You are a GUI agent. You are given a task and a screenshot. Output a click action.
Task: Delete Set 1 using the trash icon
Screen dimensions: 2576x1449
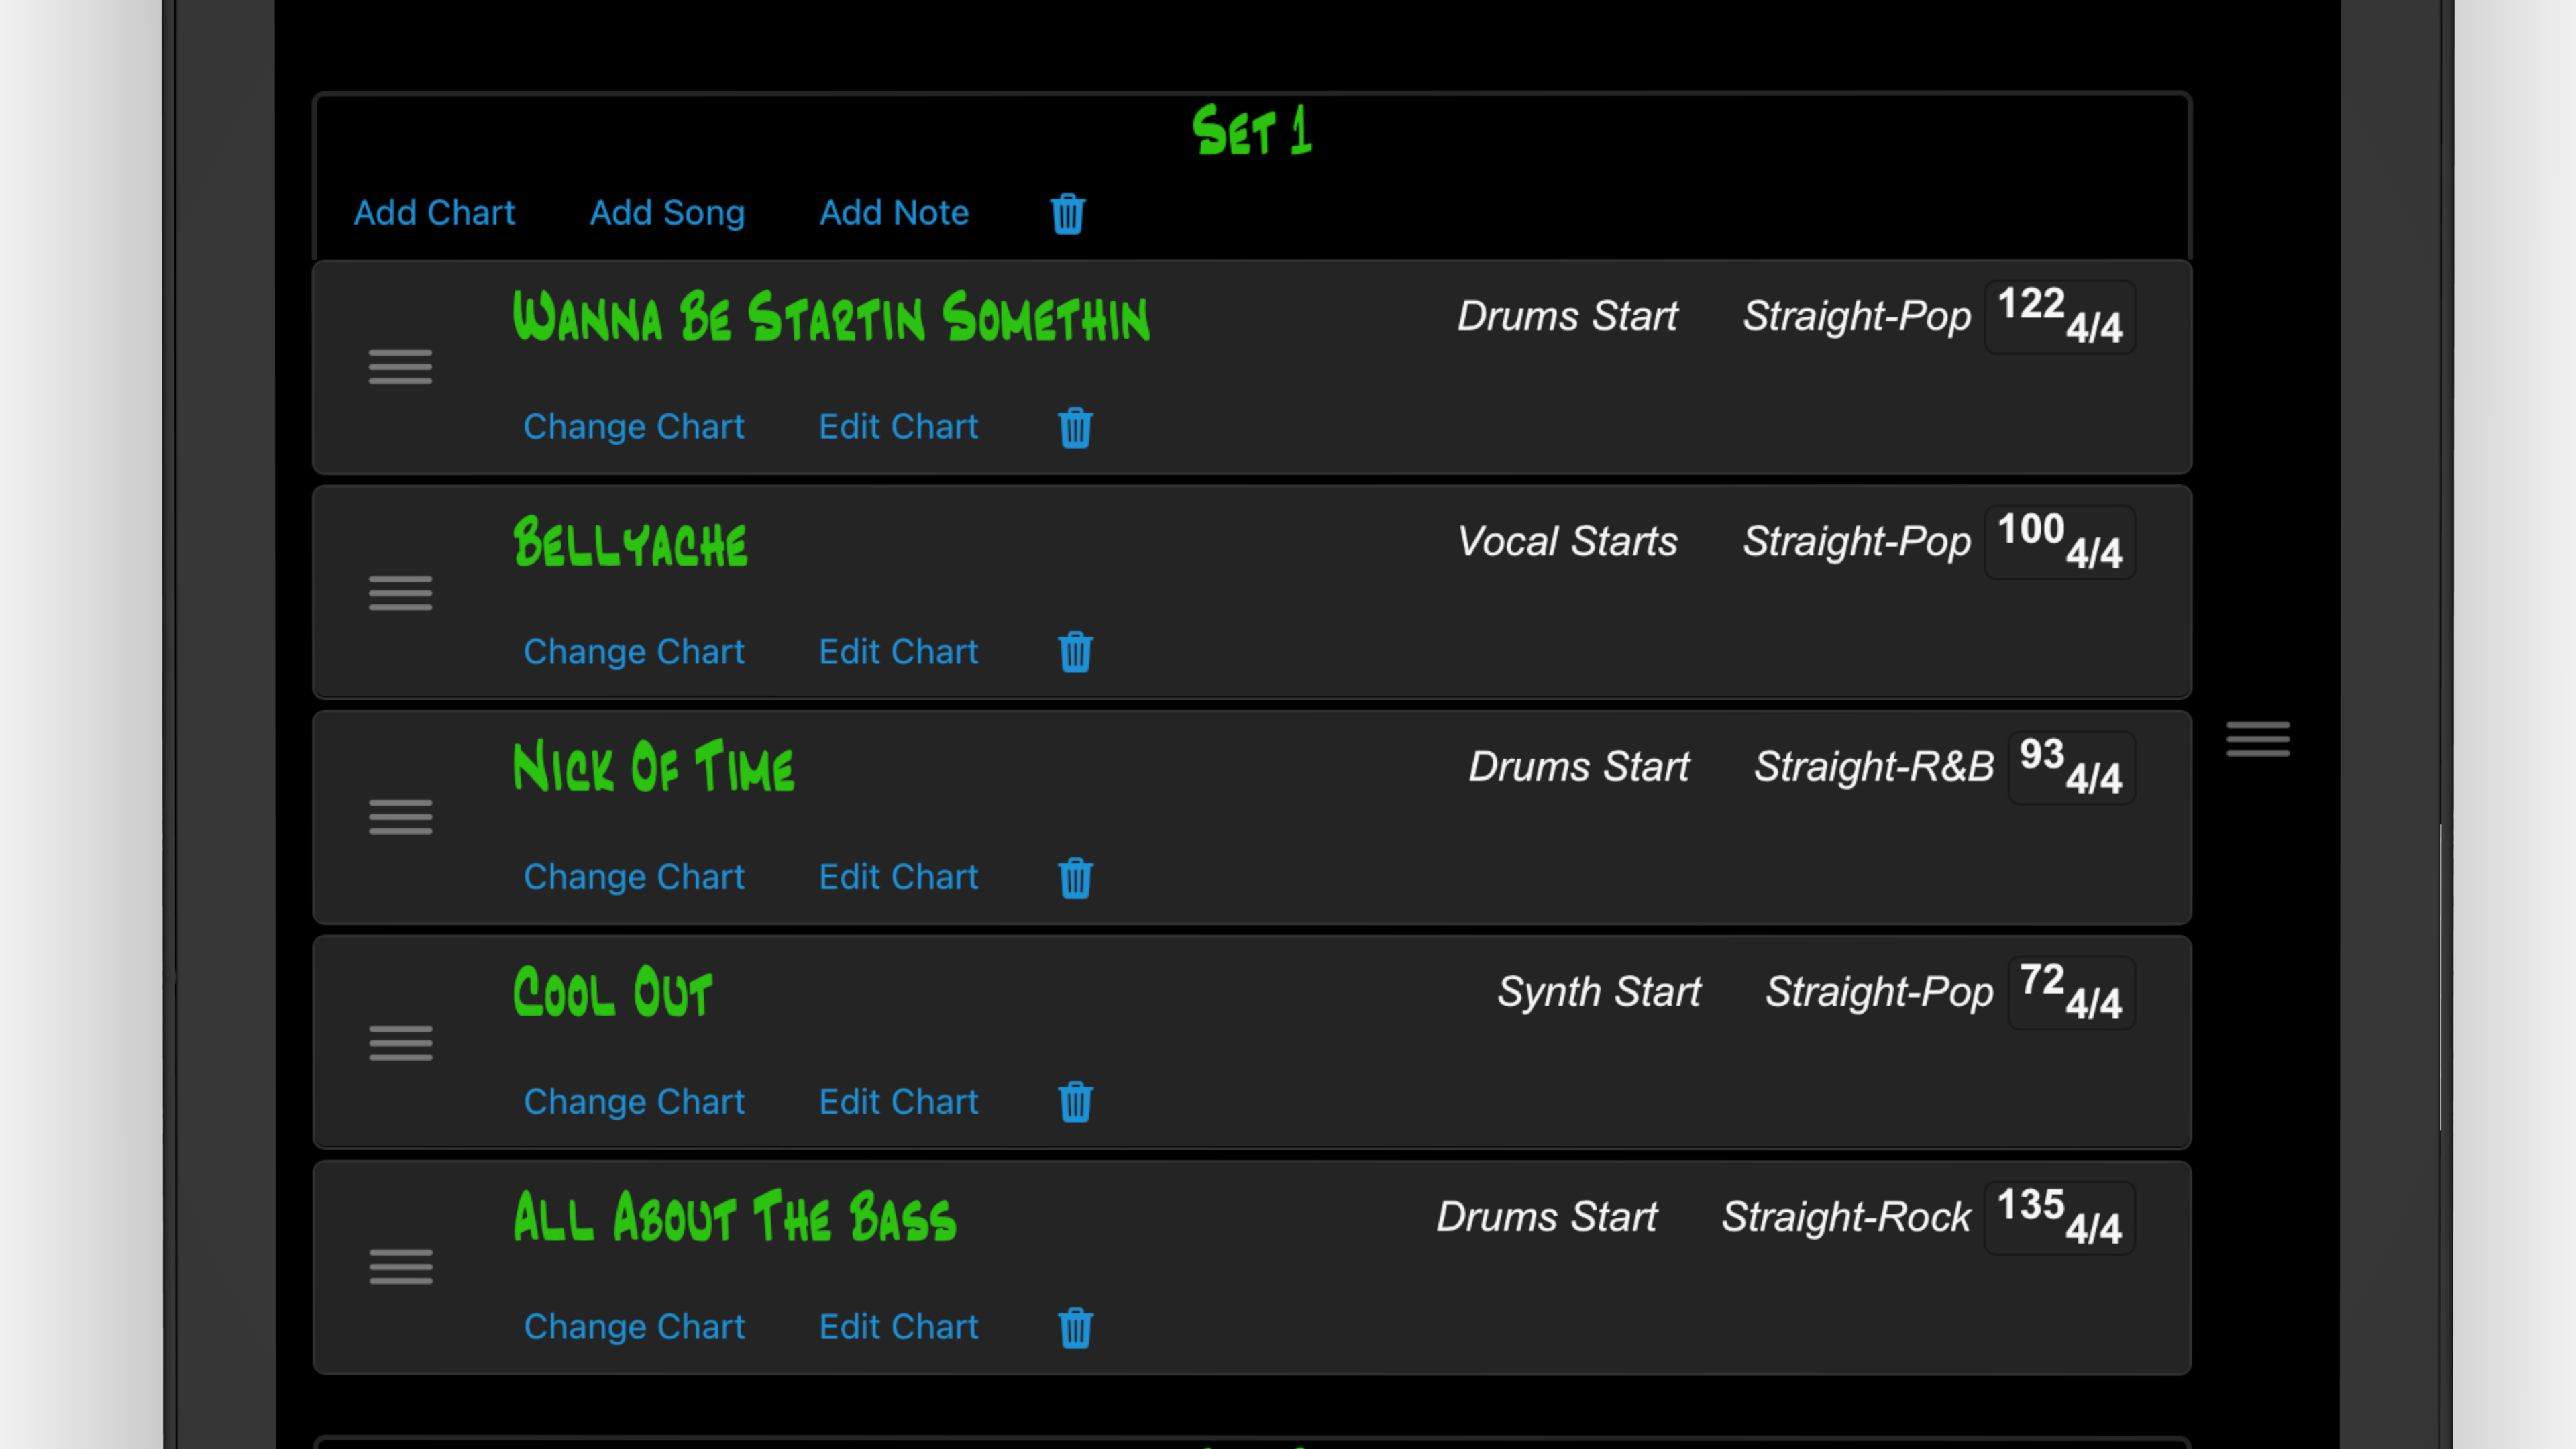[x=1067, y=213]
